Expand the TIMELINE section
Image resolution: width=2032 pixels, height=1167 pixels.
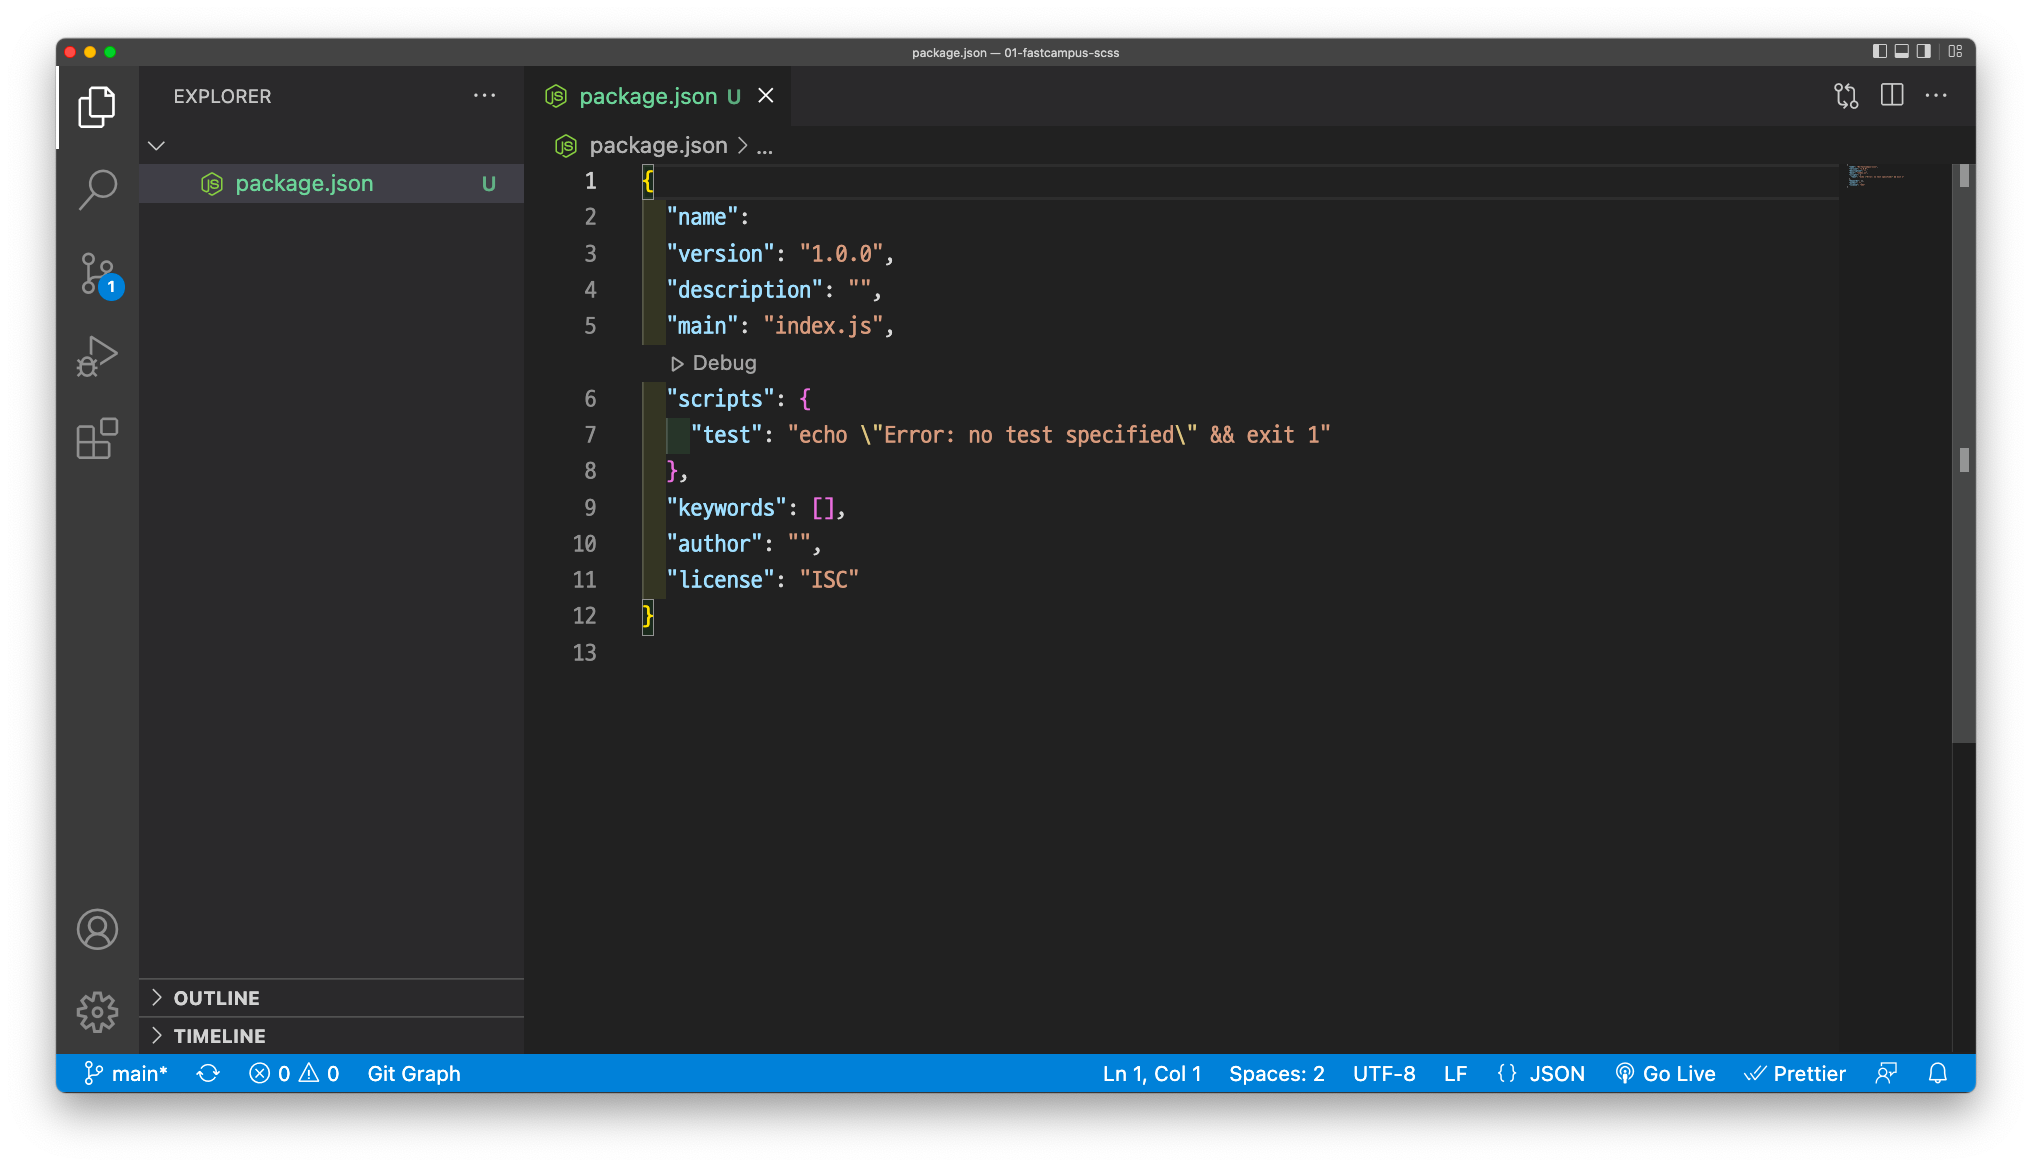pyautogui.click(x=219, y=1036)
